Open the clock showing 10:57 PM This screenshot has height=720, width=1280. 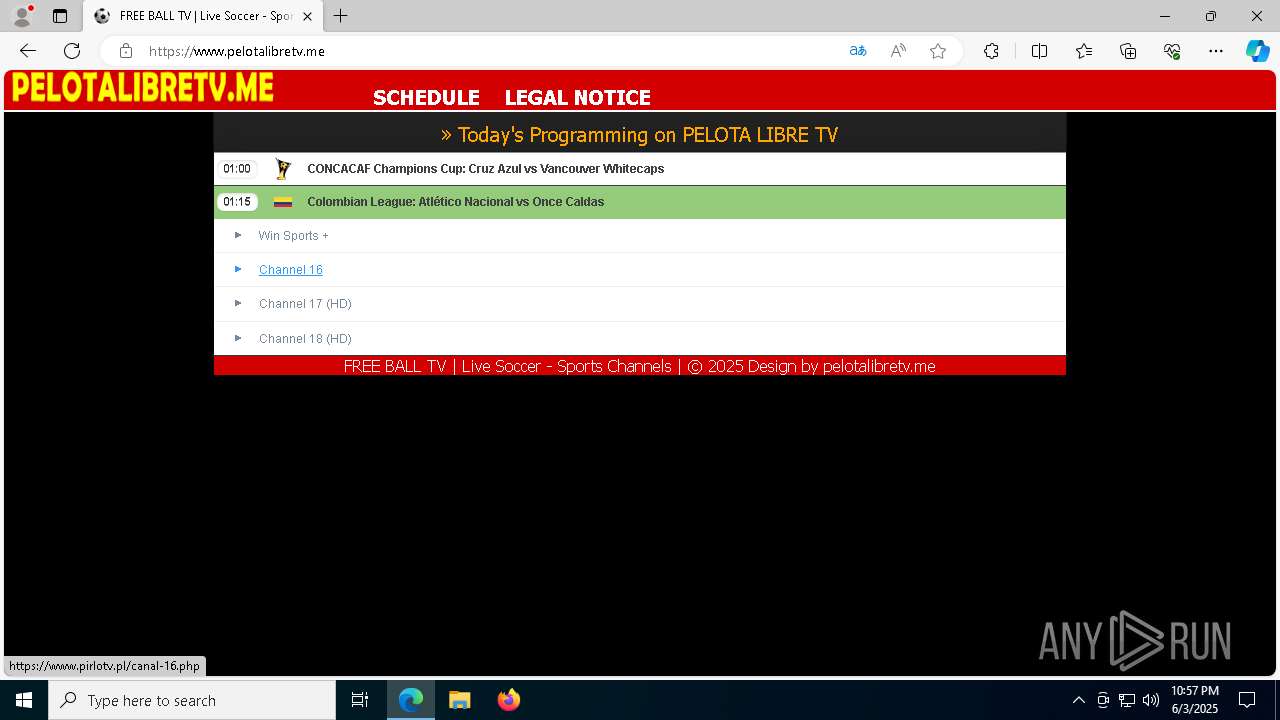1195,700
